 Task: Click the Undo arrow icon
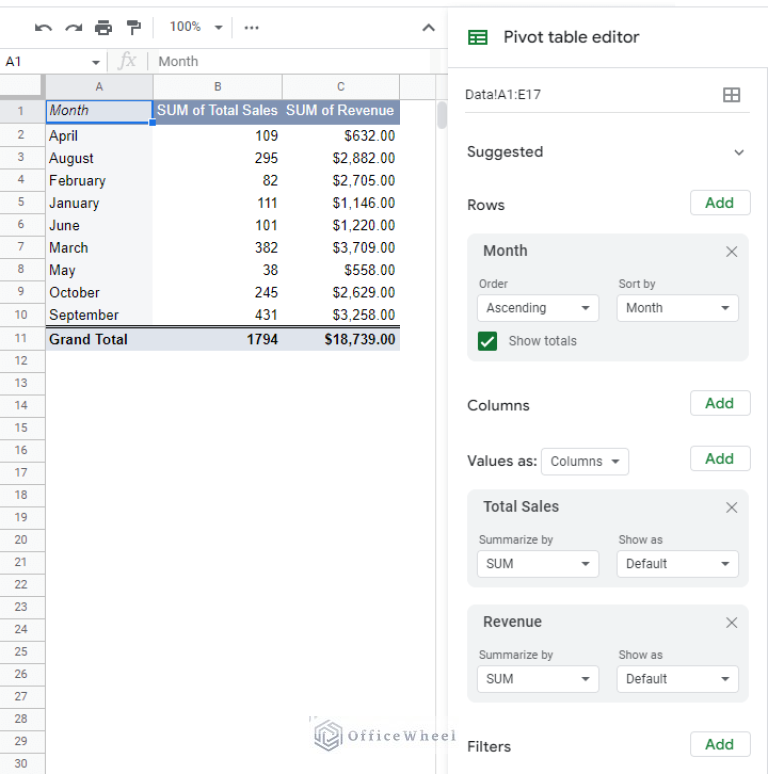pyautogui.click(x=43, y=28)
